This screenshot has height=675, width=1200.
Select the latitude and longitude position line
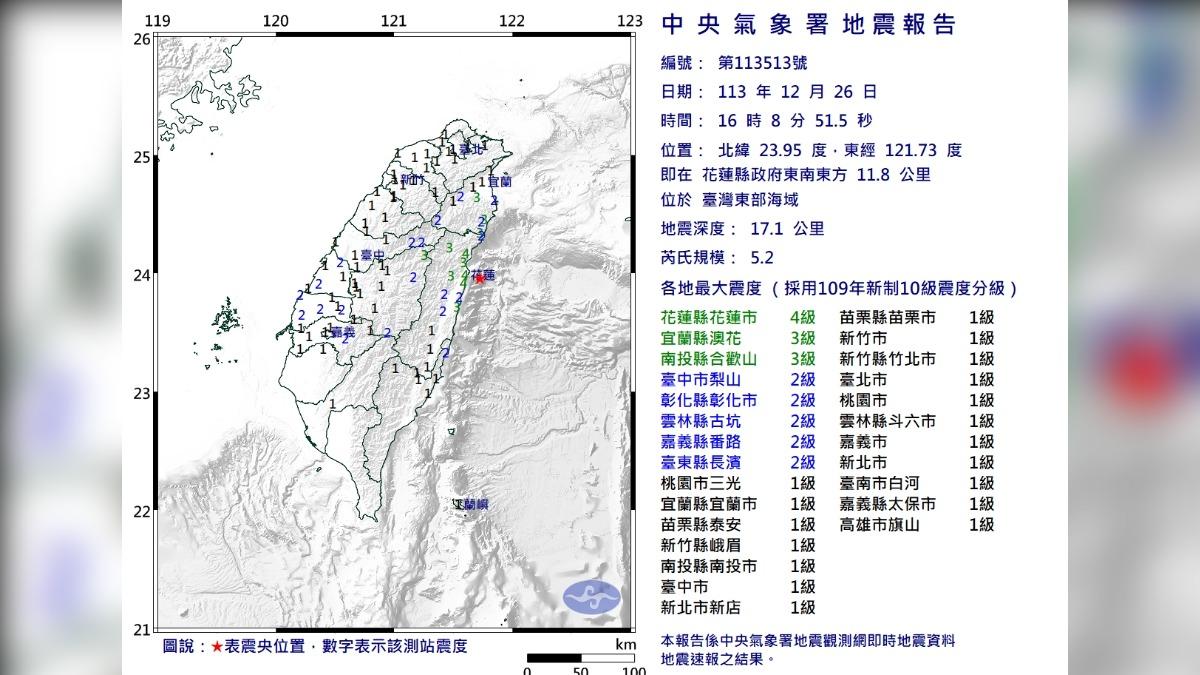(x=812, y=151)
